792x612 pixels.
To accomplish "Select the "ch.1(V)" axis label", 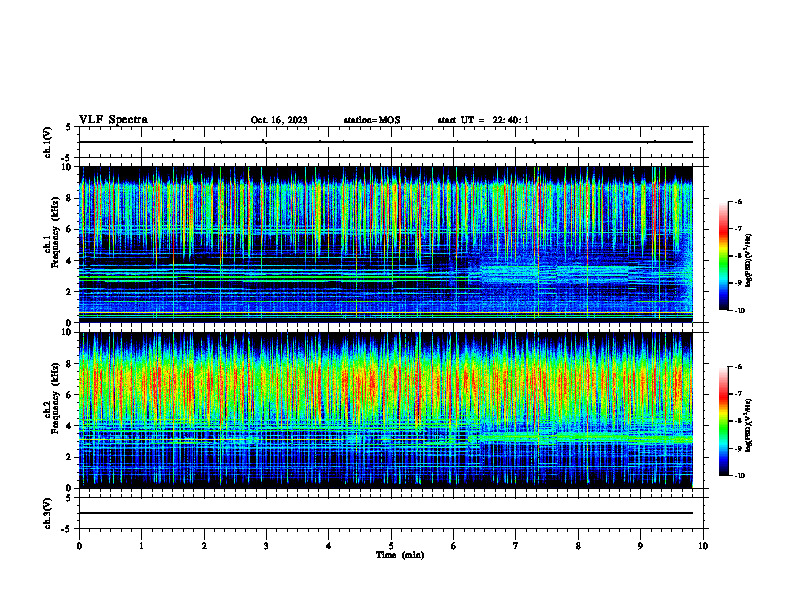I will tap(48, 142).
